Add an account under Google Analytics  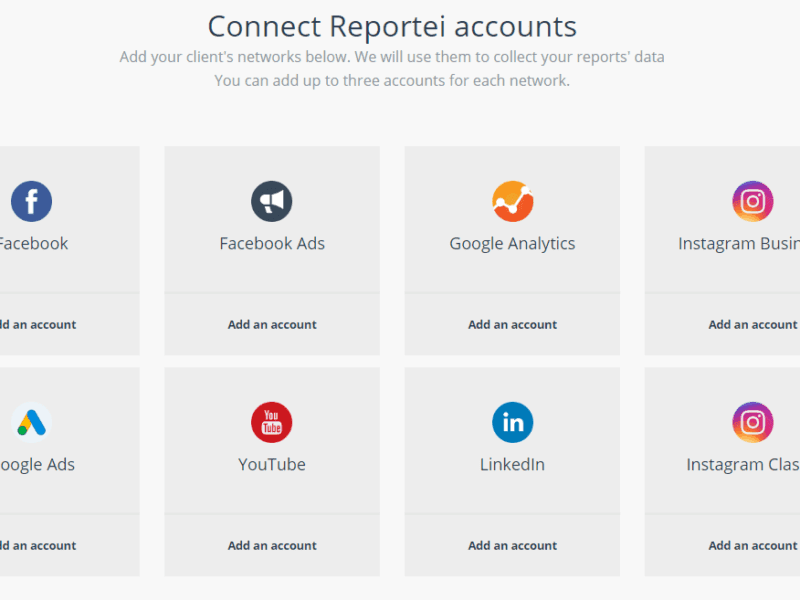512,324
